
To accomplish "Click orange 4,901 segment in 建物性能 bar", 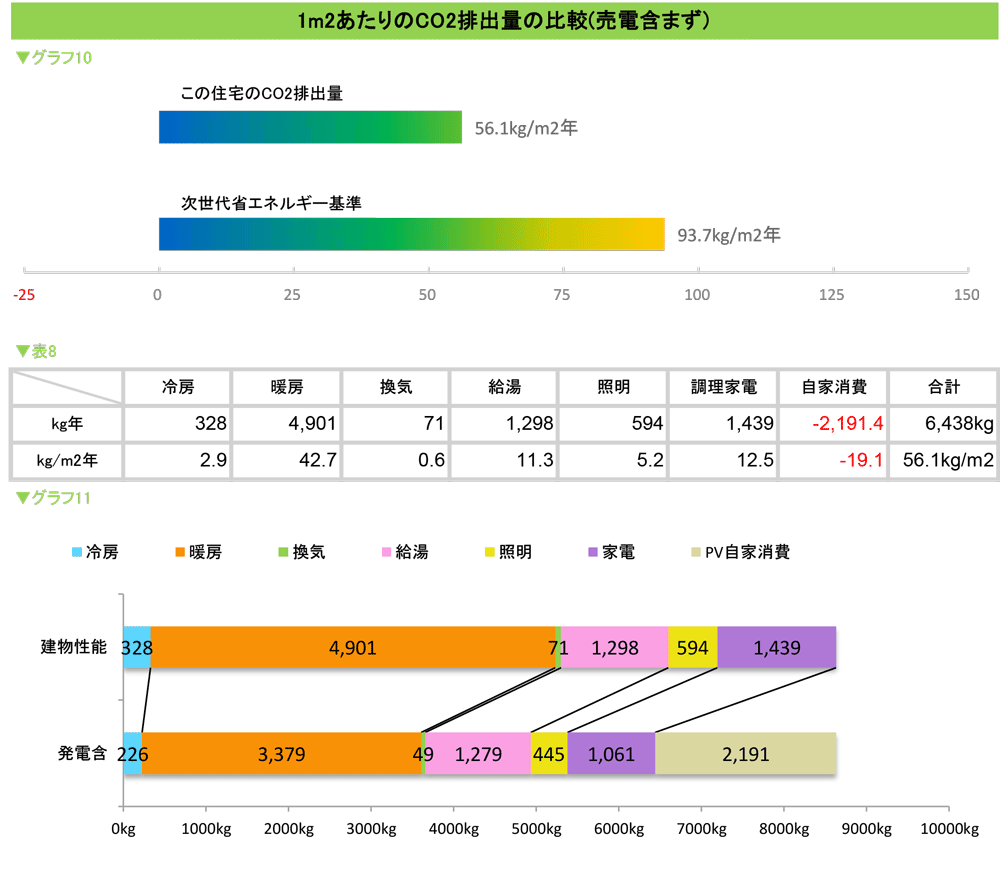I will click(353, 647).
